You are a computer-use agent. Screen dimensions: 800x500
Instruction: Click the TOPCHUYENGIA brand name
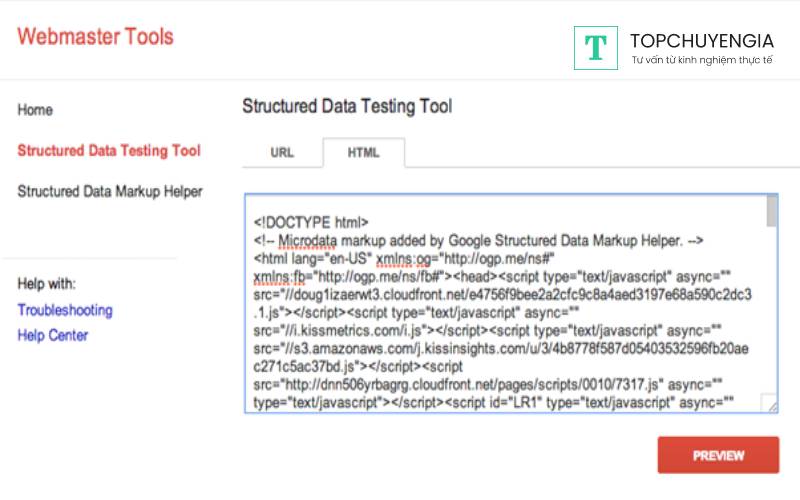pos(702,41)
